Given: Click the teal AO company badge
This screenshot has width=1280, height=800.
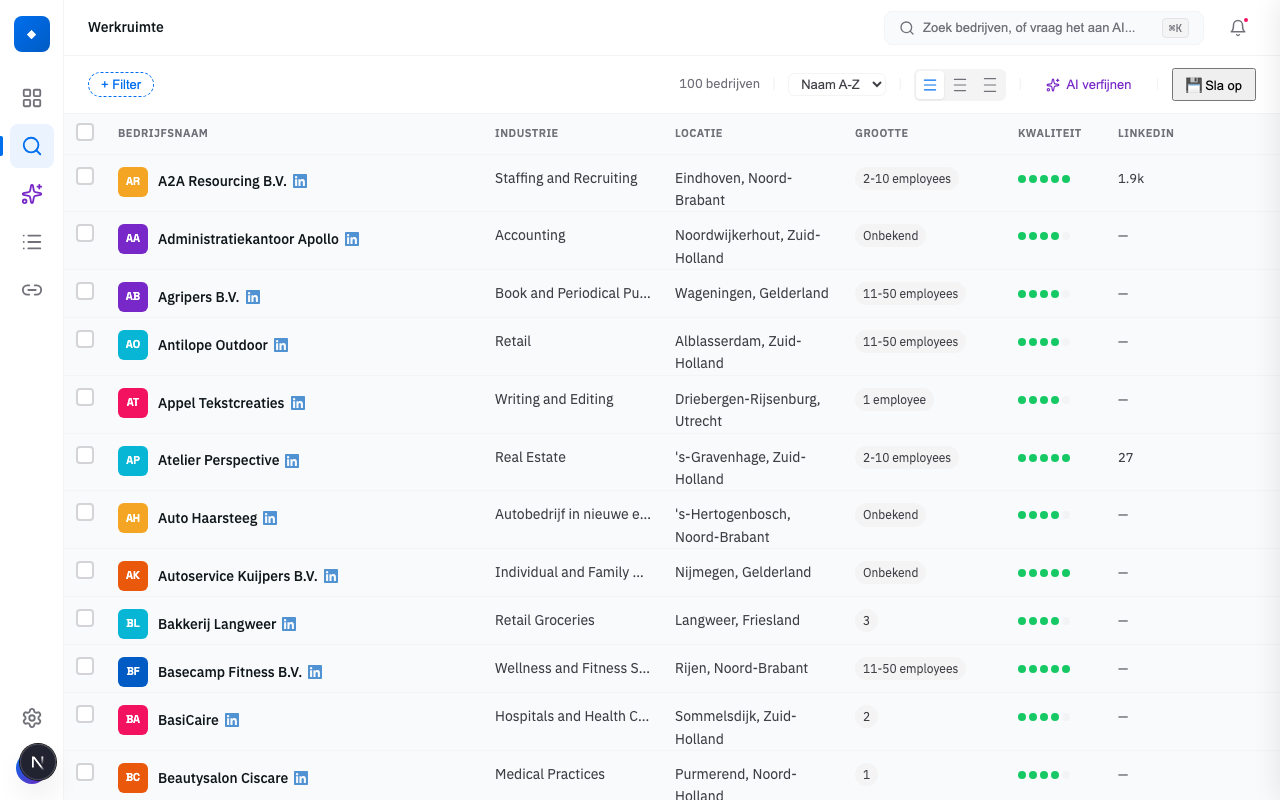Looking at the screenshot, I should 133,345.
